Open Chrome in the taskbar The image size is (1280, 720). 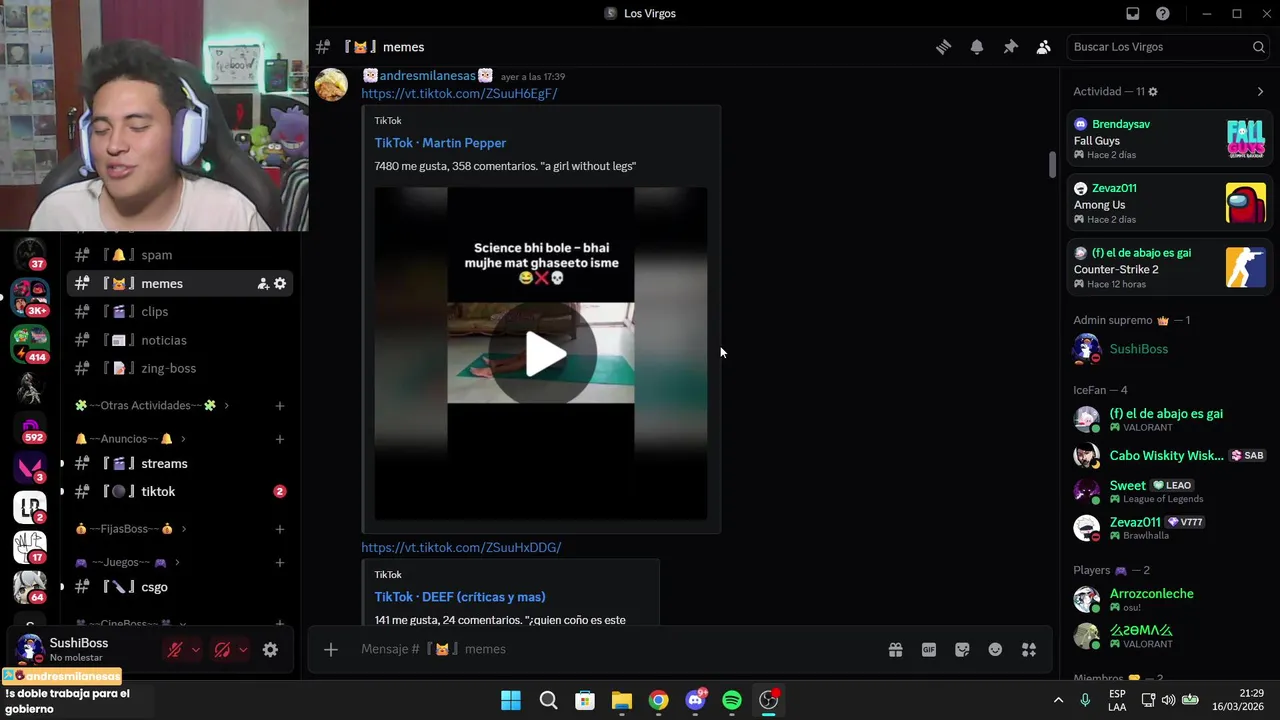[658, 700]
